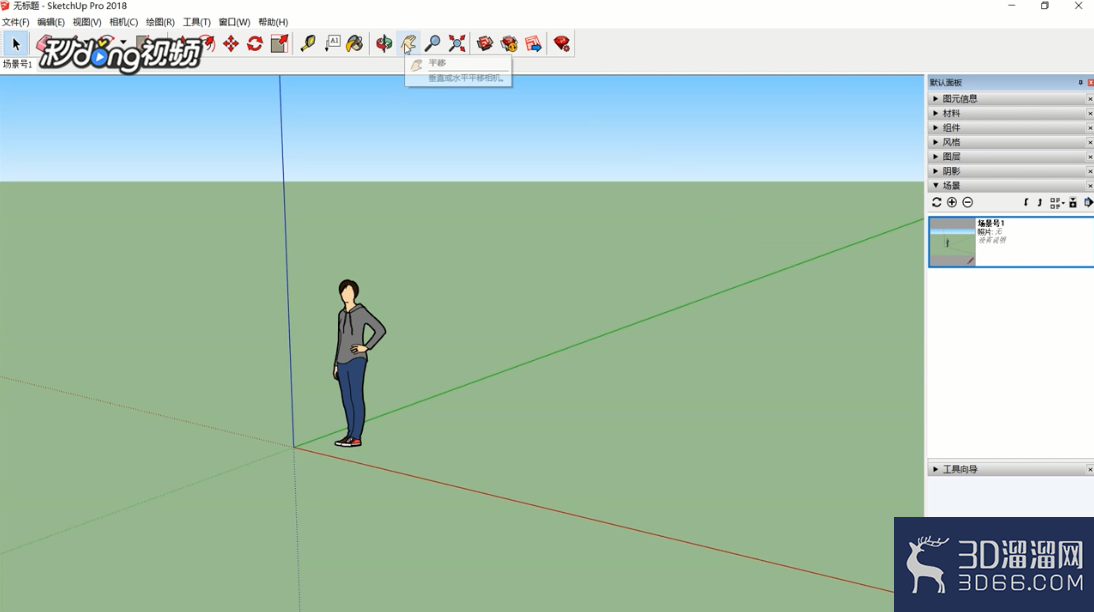Viewport: 1094px width, 612px height.
Task: Pin the 默认面板 tray
Action: click(x=1080, y=82)
